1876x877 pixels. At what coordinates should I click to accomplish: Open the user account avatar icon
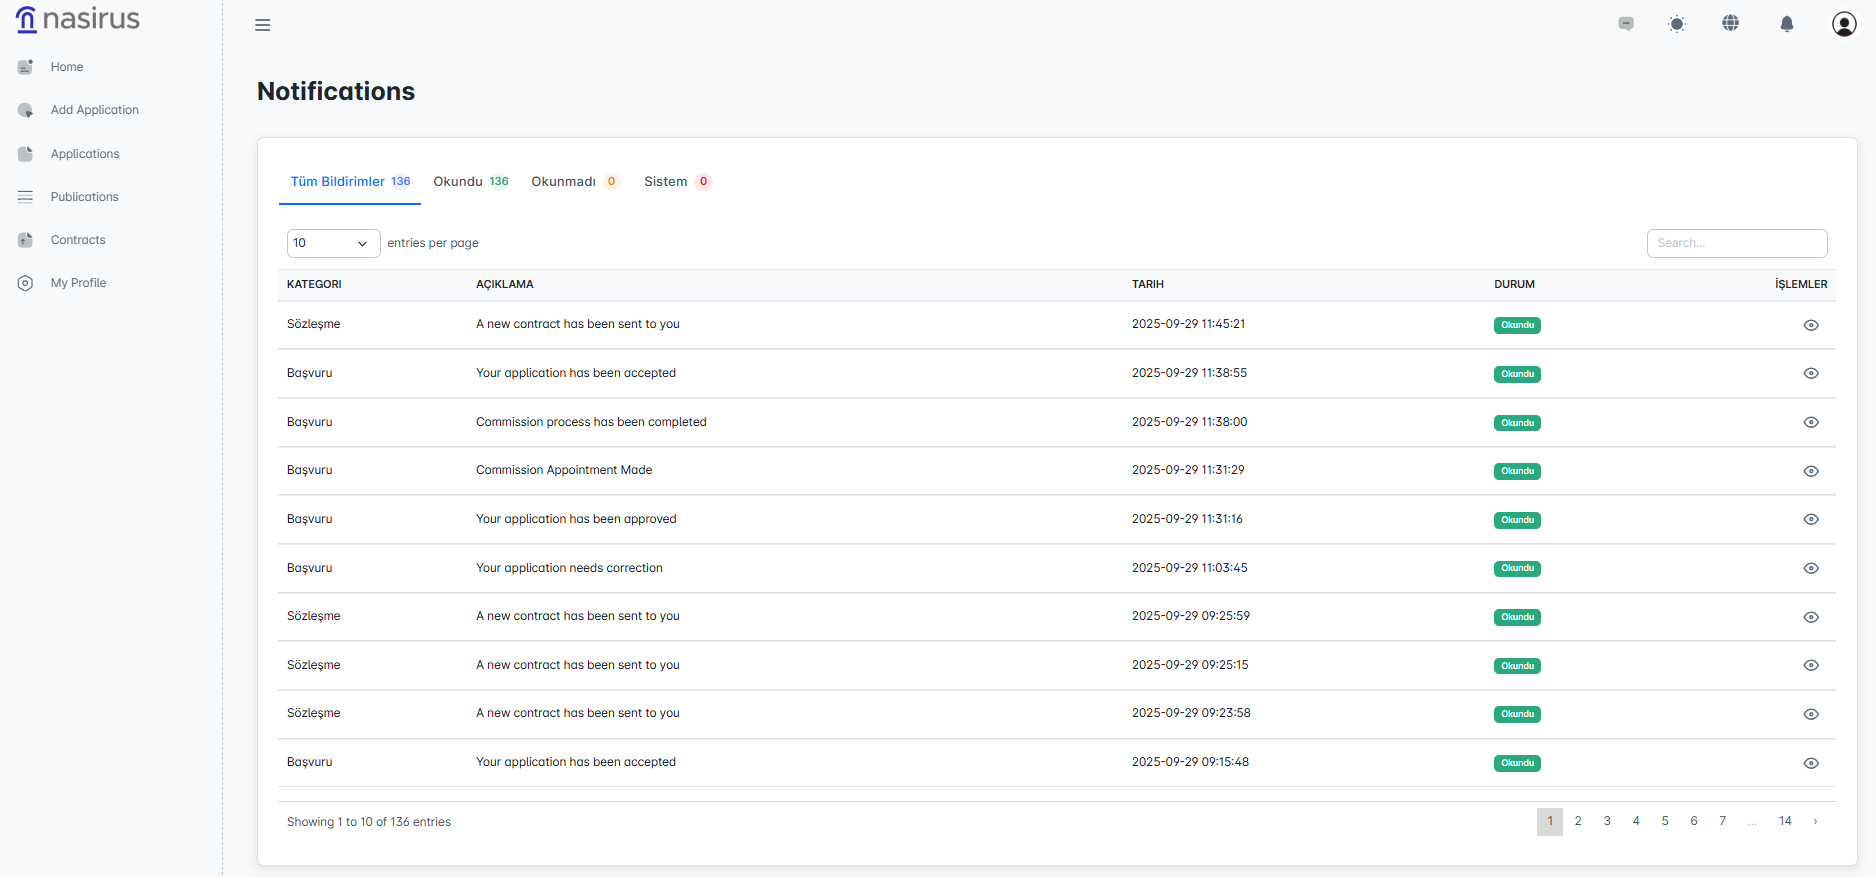(1843, 24)
